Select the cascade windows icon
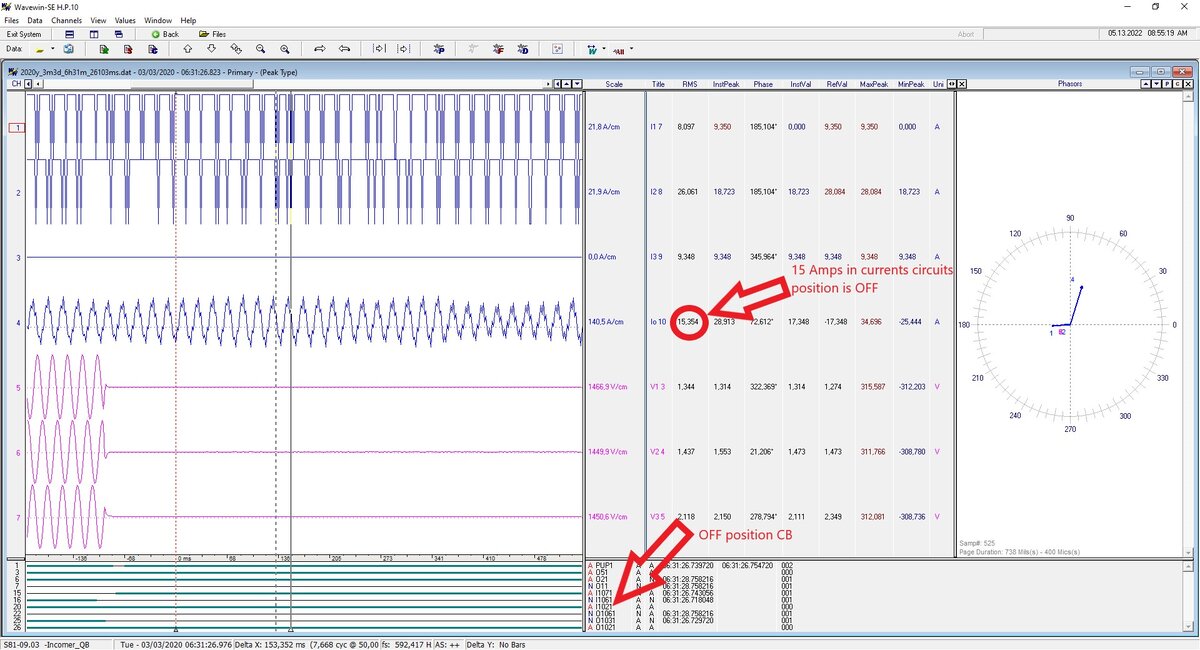The width and height of the screenshot is (1200, 650). coord(119,34)
